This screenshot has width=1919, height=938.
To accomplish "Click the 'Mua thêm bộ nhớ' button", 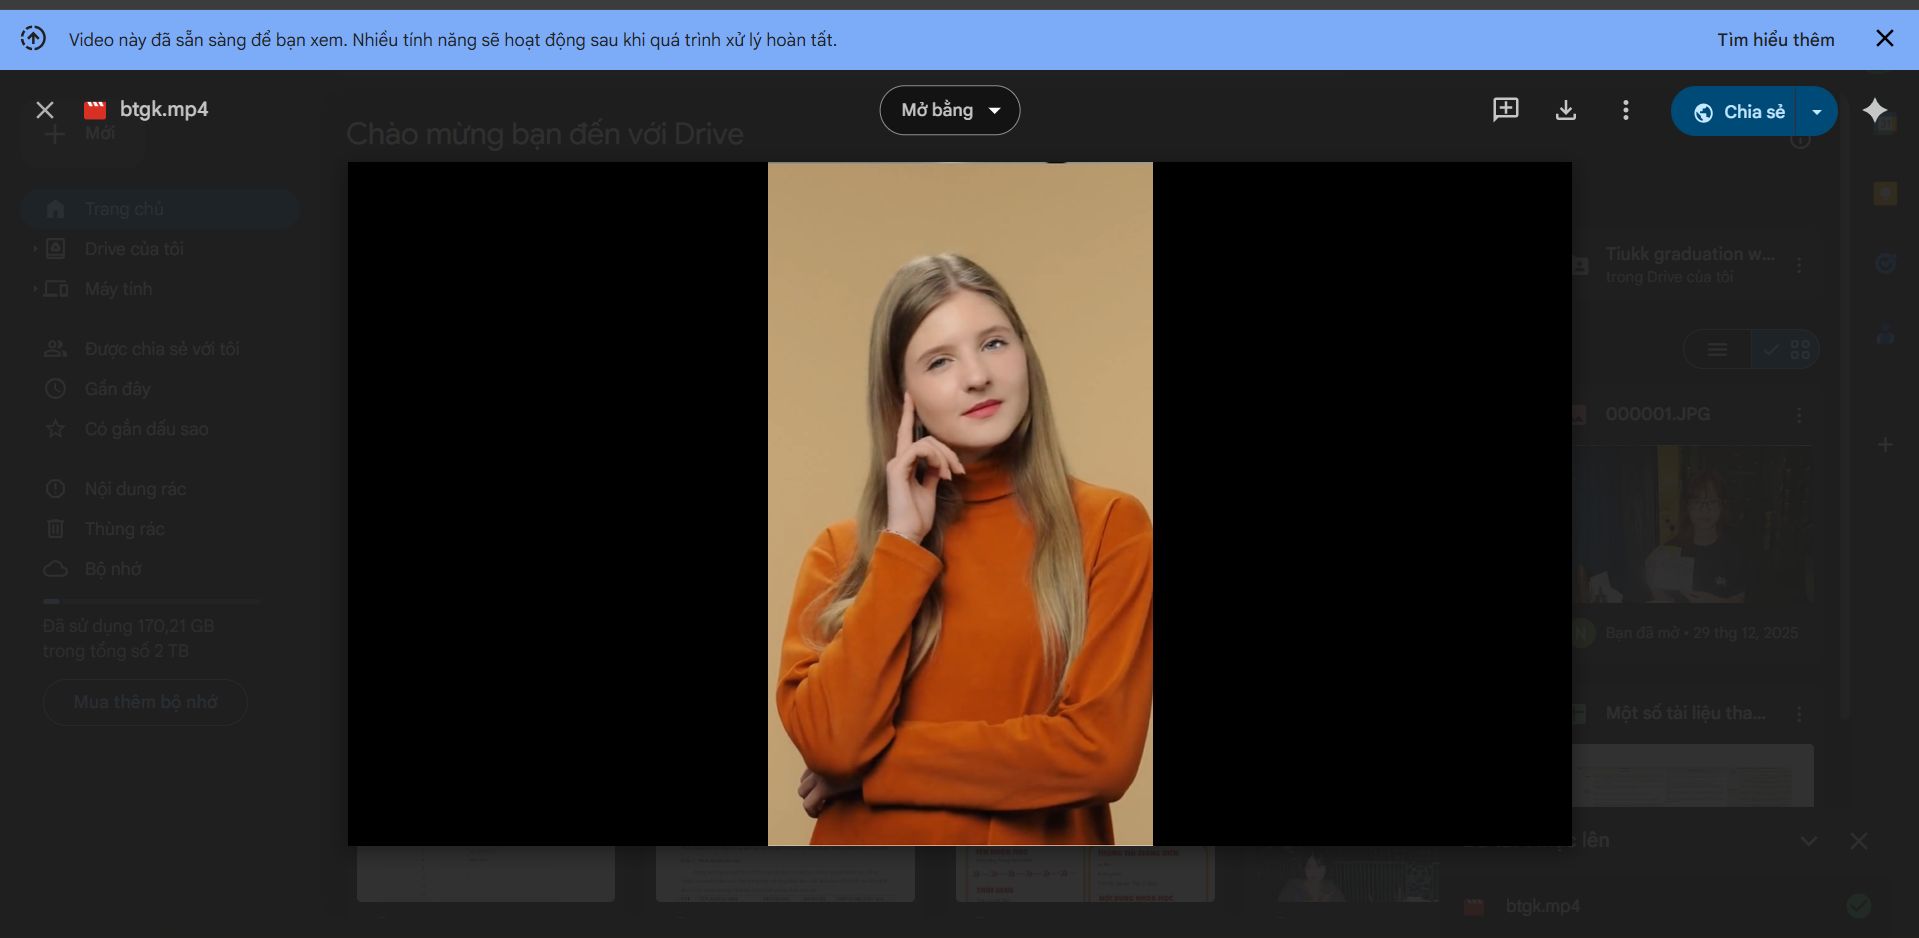I will pyautogui.click(x=145, y=702).
